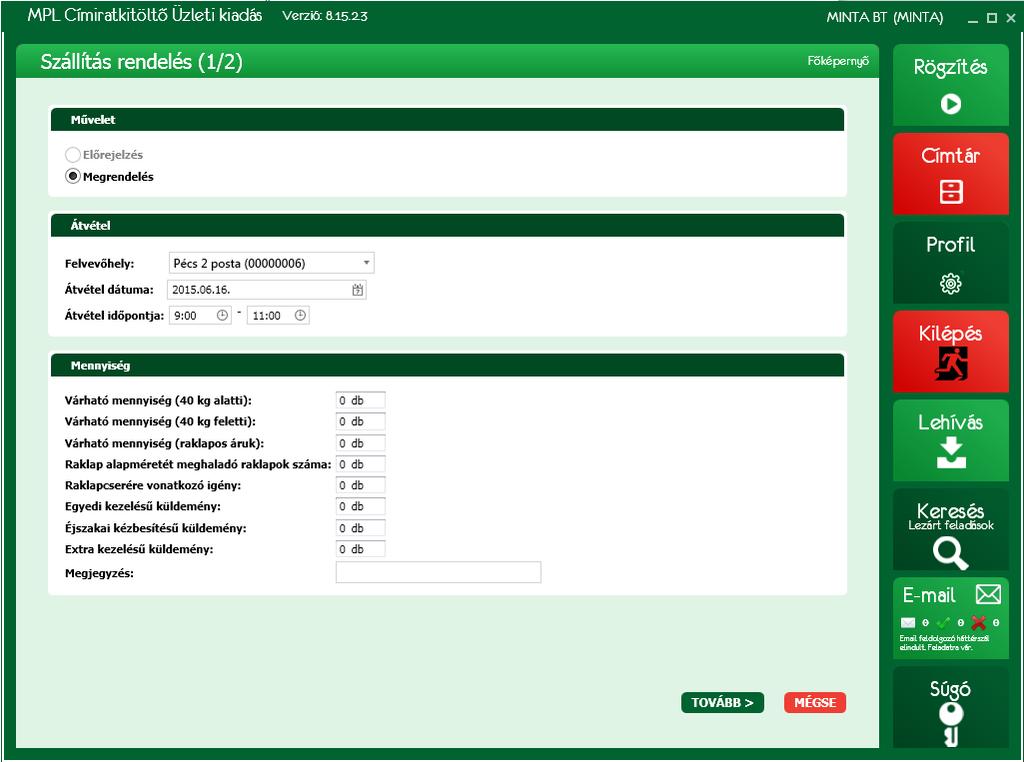
Task: Click the raklapos áruk quantity field
Action: pos(360,443)
